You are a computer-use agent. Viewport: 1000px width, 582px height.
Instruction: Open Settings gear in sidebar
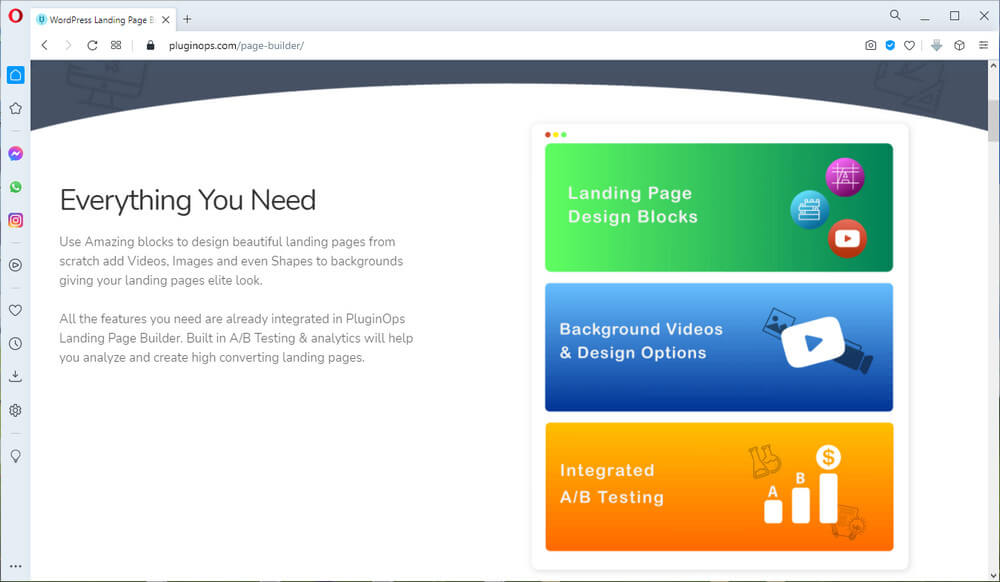[15, 411]
